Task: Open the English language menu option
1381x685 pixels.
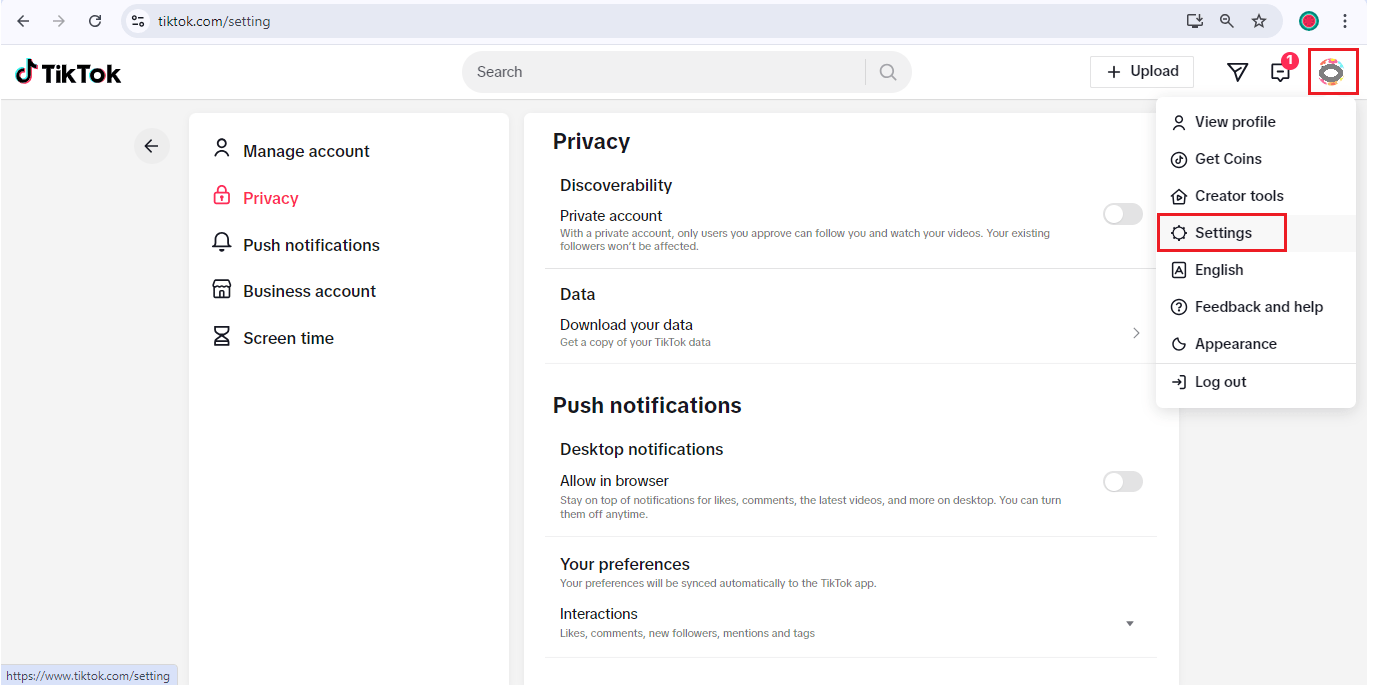Action: [1218, 270]
